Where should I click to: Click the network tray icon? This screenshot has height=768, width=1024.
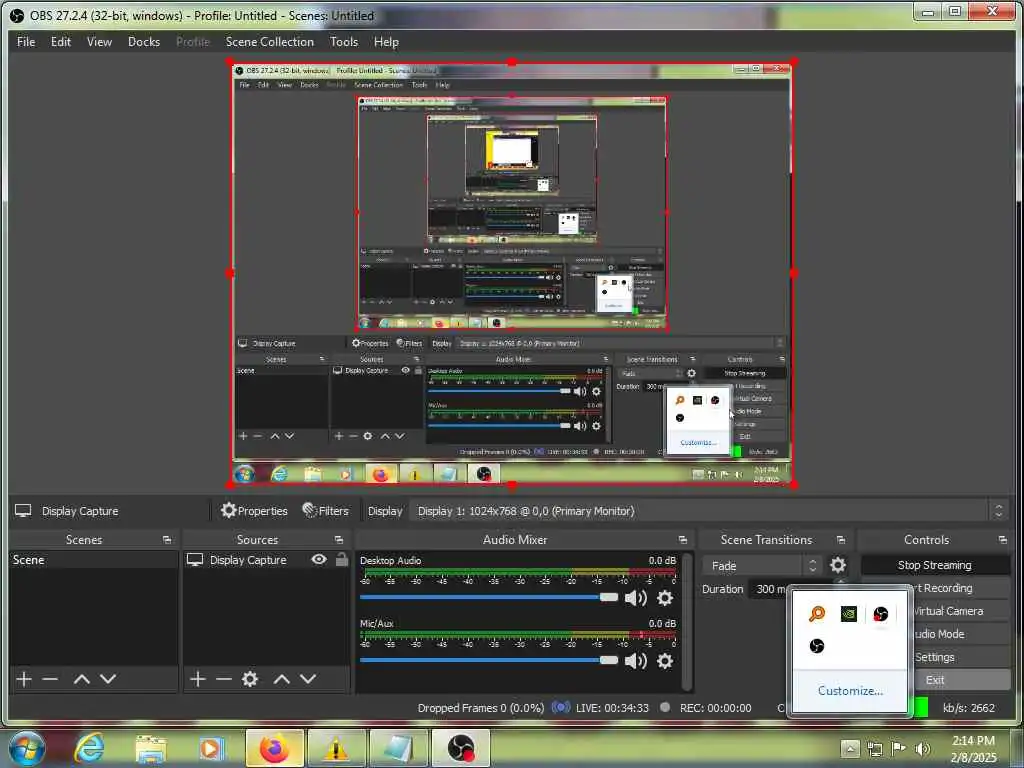pyautogui.click(x=874, y=748)
